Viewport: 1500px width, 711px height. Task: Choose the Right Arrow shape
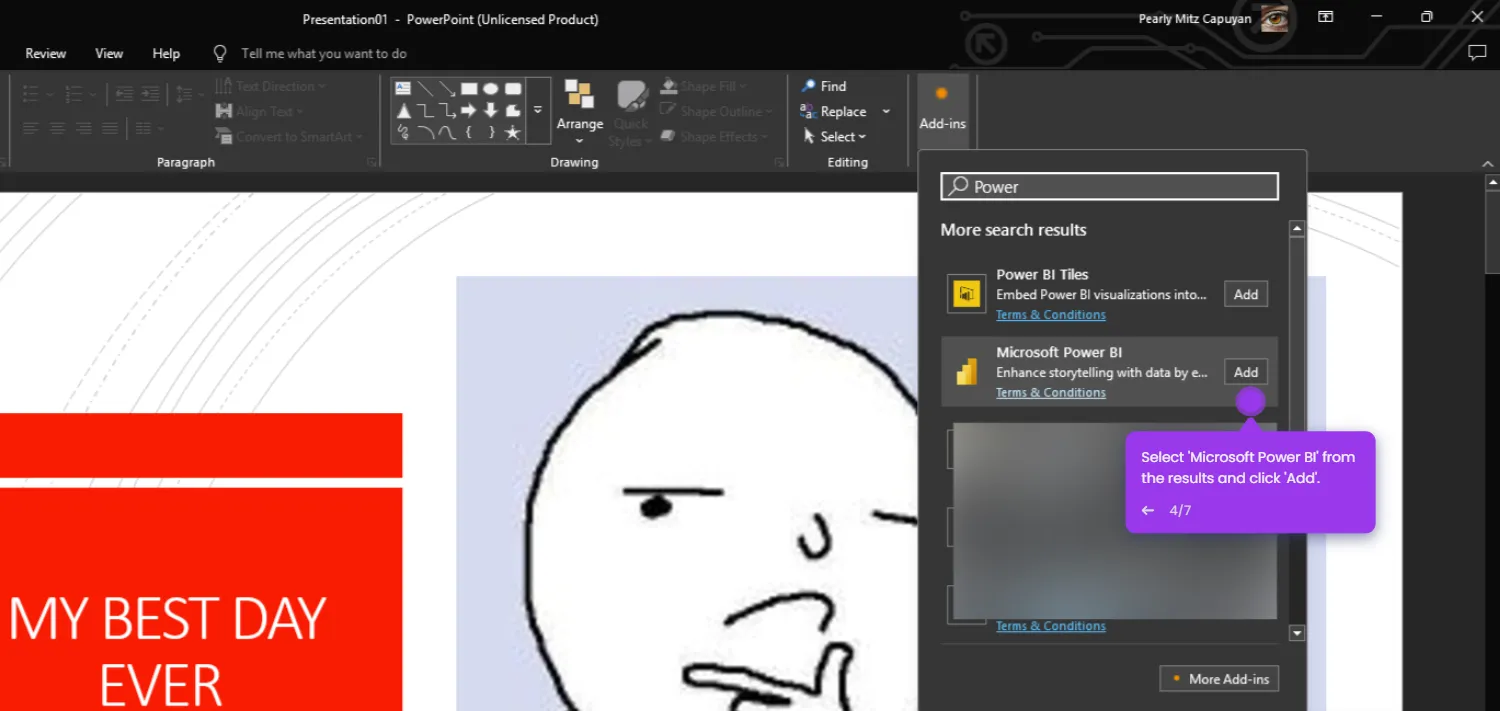tap(469, 110)
